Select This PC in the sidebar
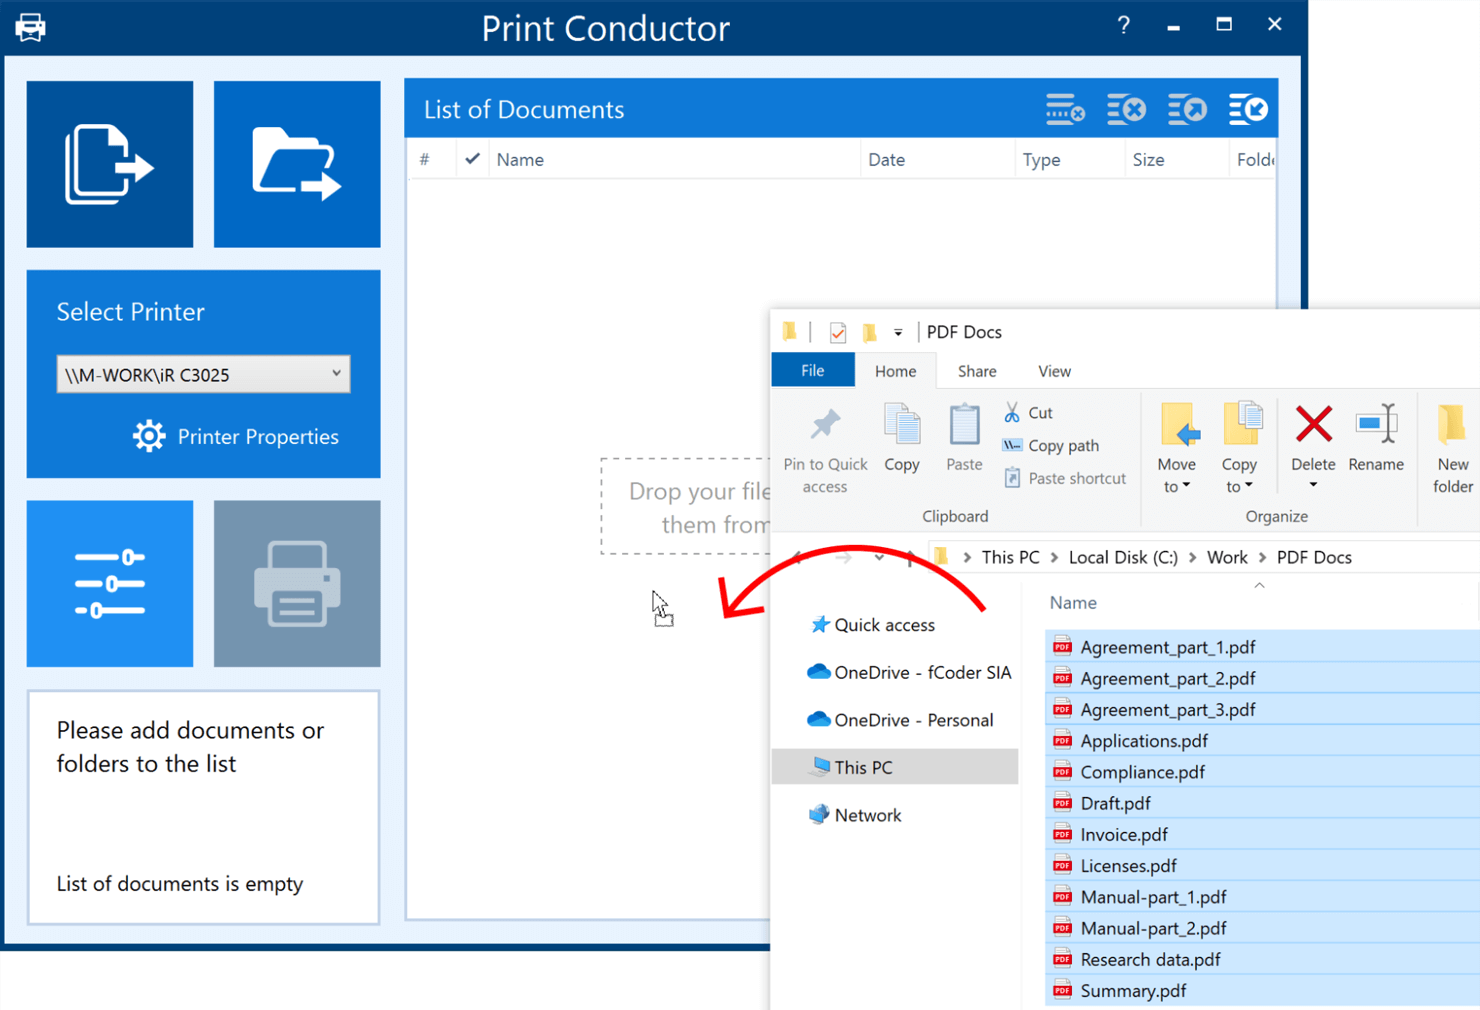Screen dimensions: 1480x1010 [862, 766]
